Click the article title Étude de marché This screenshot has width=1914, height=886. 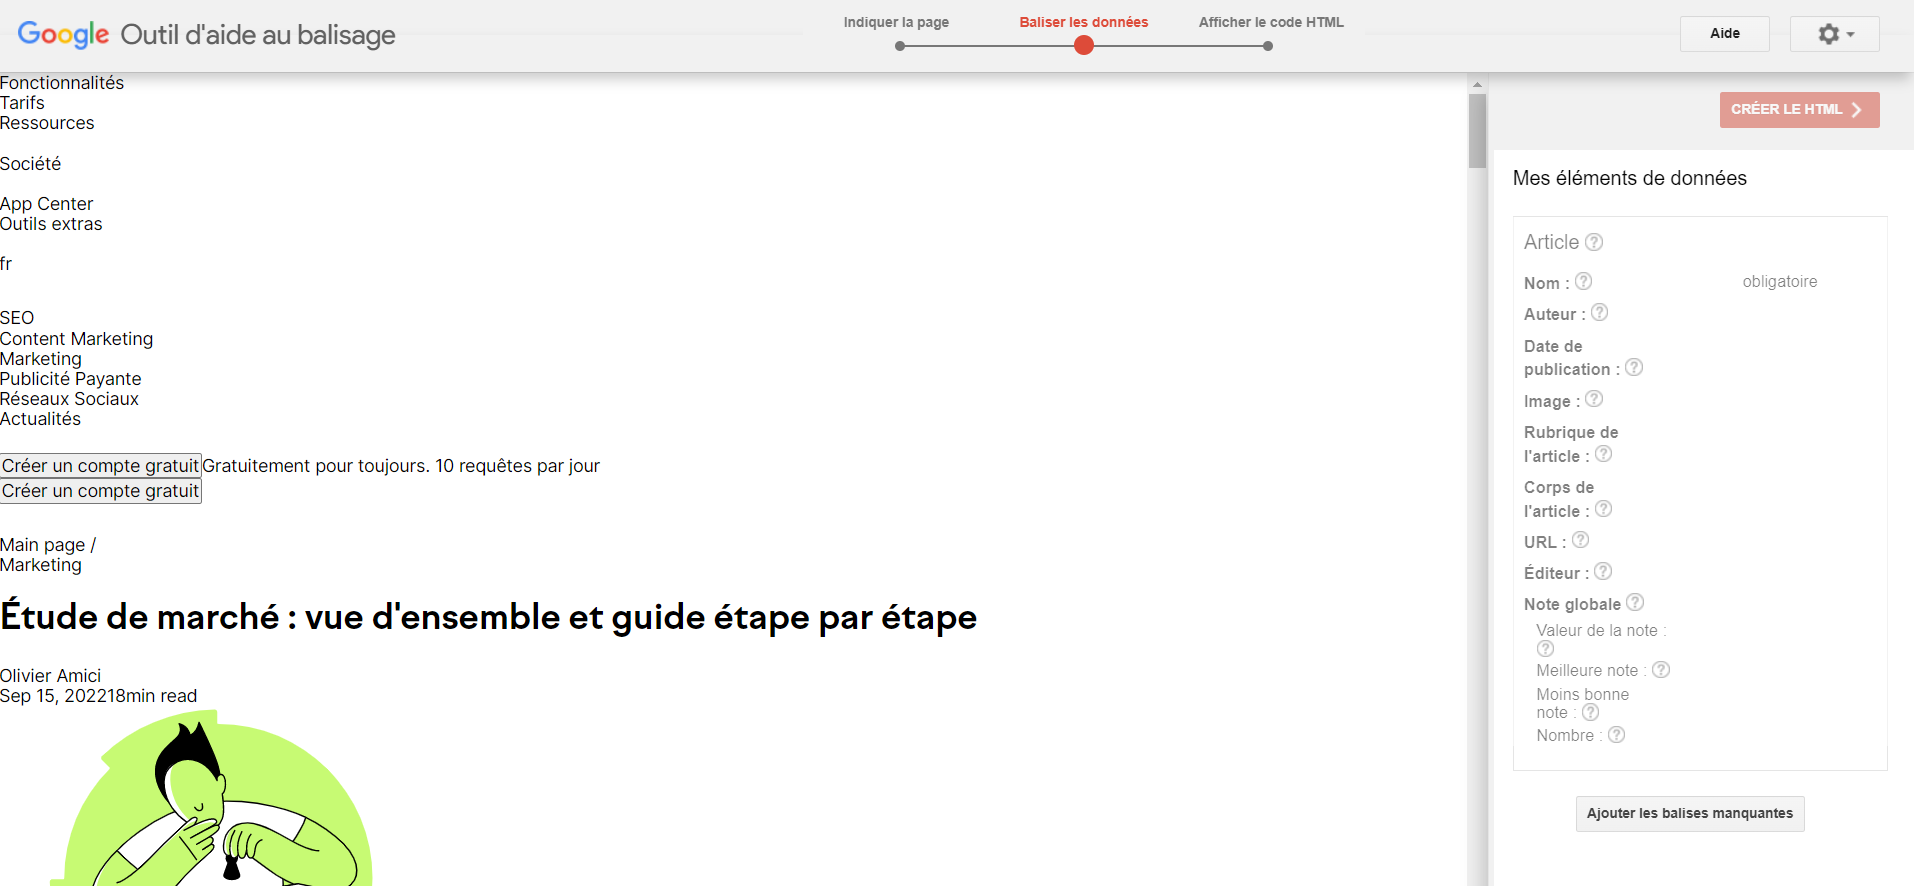pyautogui.click(x=488, y=617)
